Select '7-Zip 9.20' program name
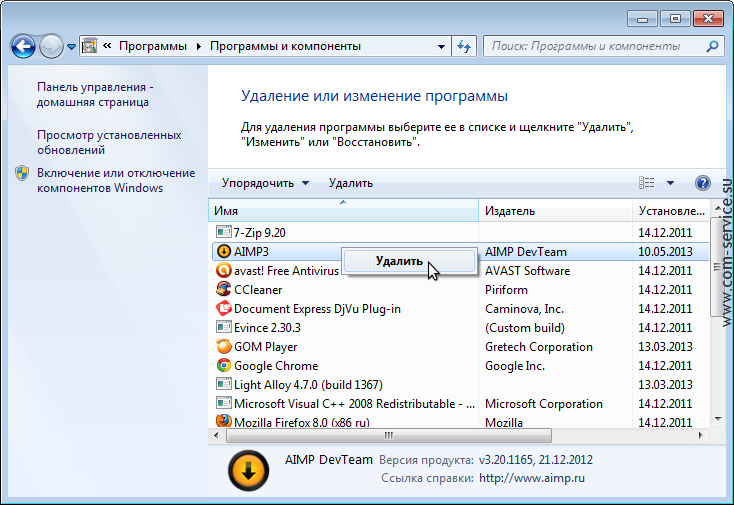 tap(259, 233)
